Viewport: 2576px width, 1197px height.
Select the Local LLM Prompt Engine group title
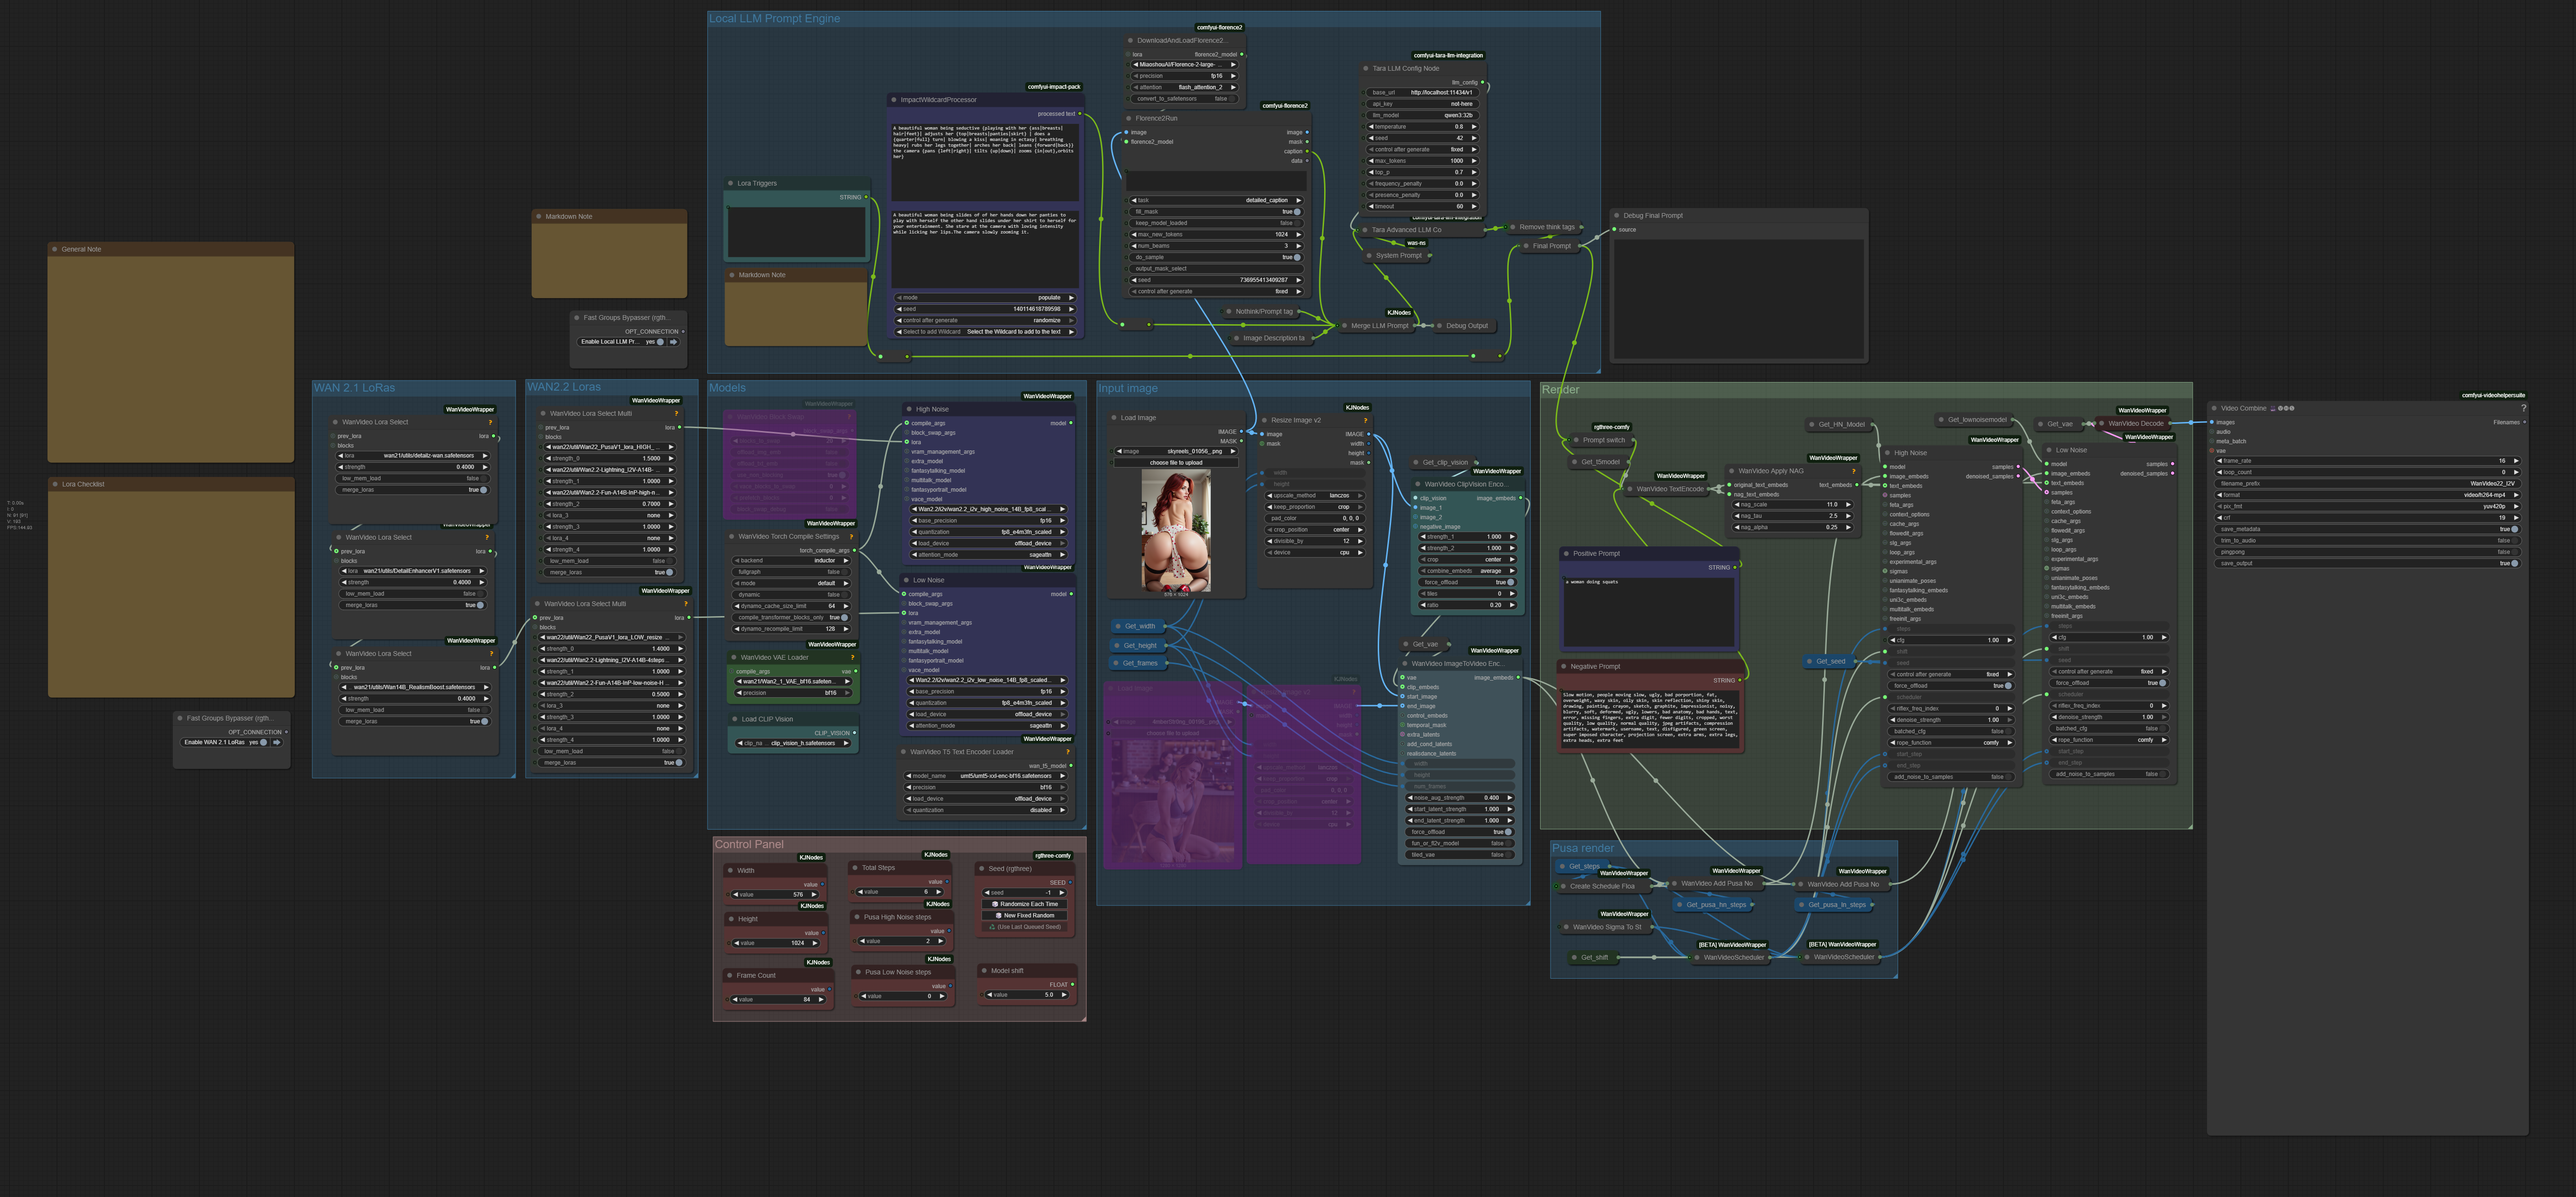point(774,19)
